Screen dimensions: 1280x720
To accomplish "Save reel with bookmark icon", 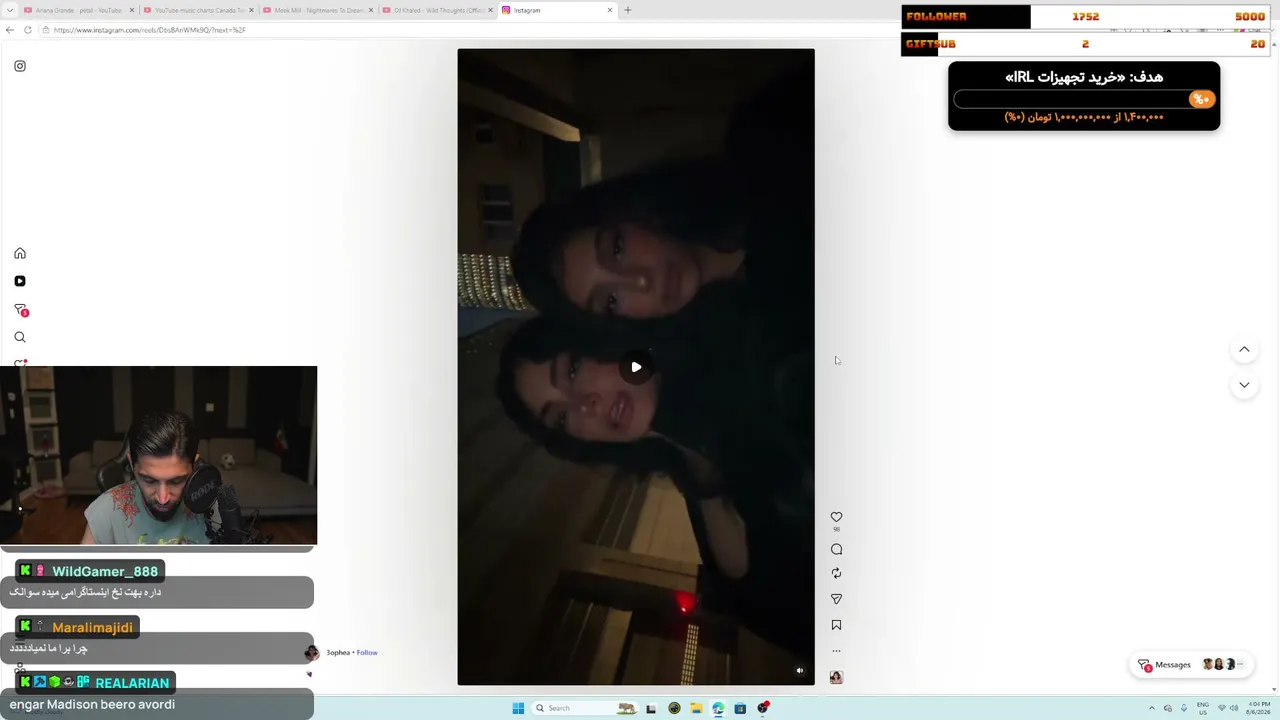I will click(x=836, y=625).
